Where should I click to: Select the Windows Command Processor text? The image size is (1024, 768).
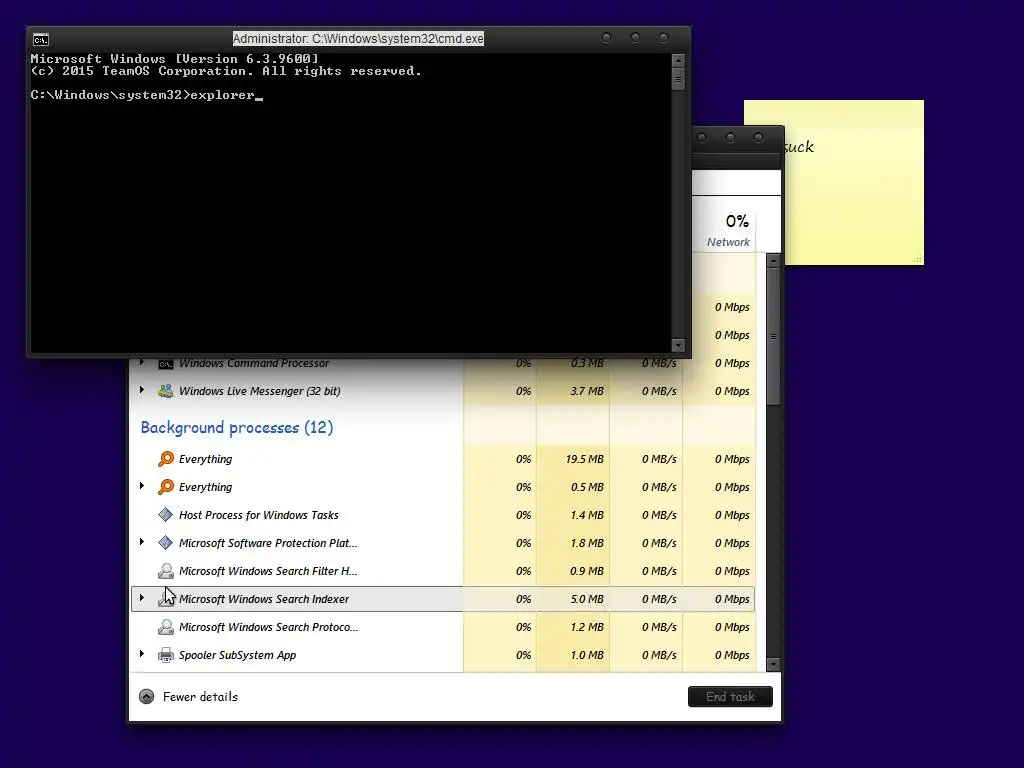click(x=254, y=363)
